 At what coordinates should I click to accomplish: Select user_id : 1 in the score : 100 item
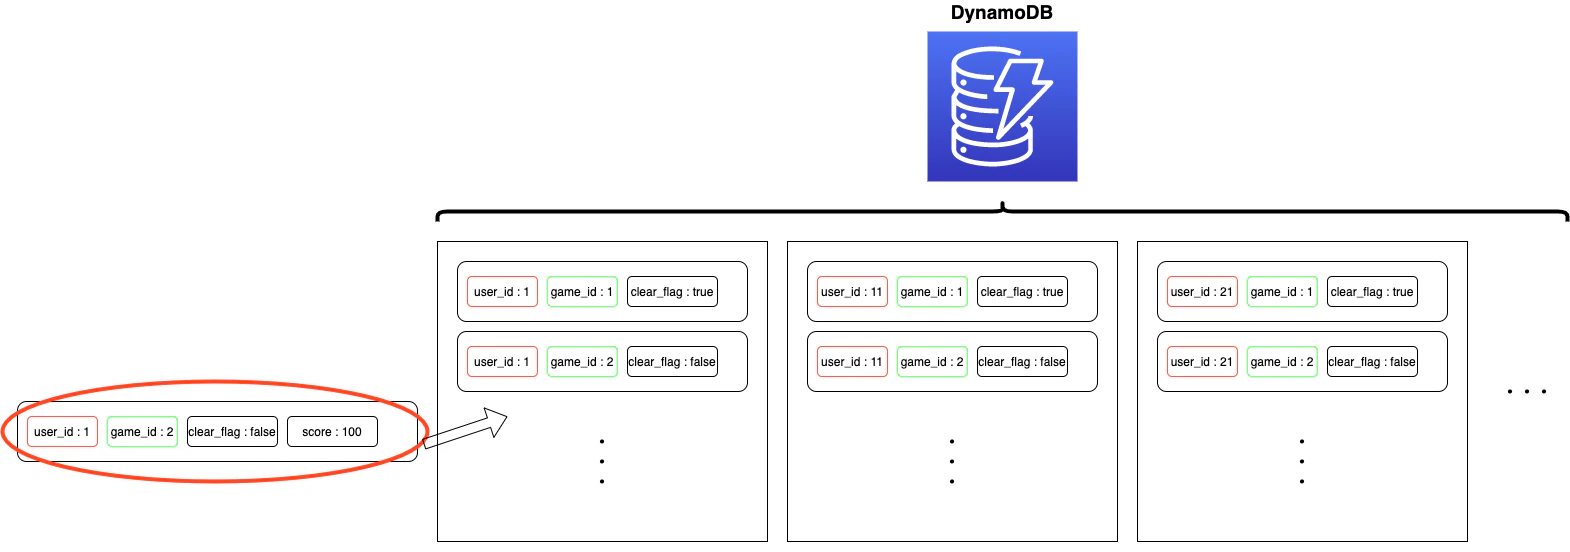pos(62,432)
